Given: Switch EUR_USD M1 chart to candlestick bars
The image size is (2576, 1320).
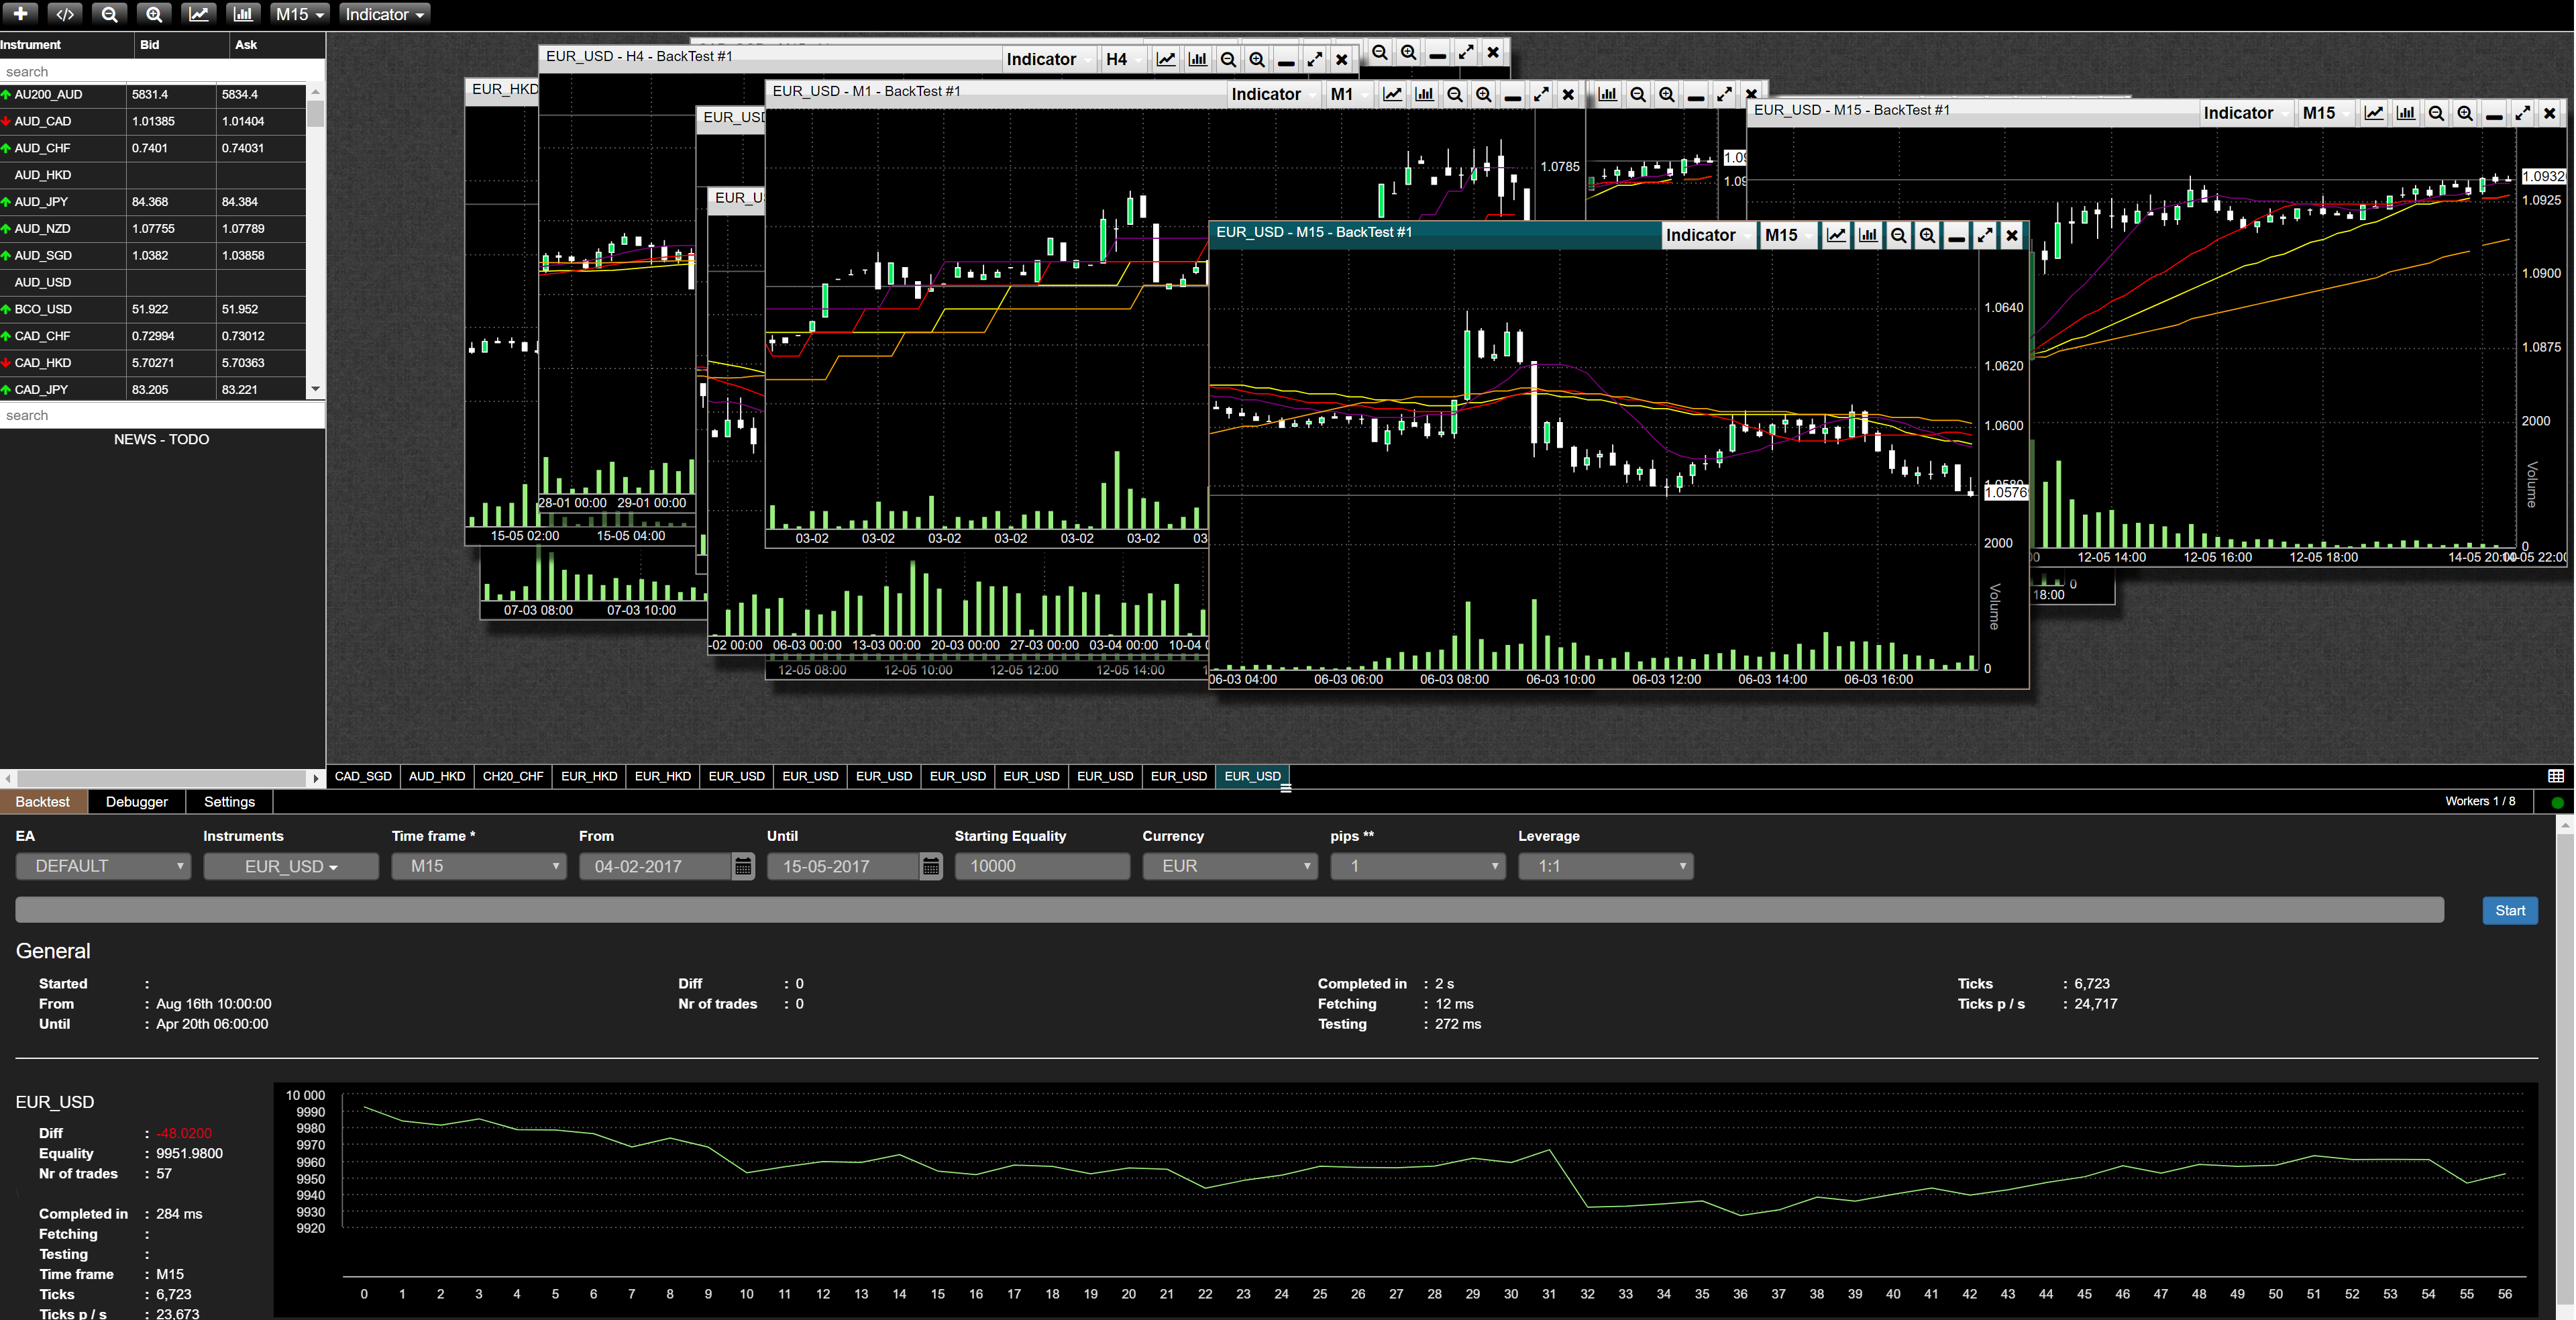Looking at the screenshot, I should pyautogui.click(x=1424, y=95).
